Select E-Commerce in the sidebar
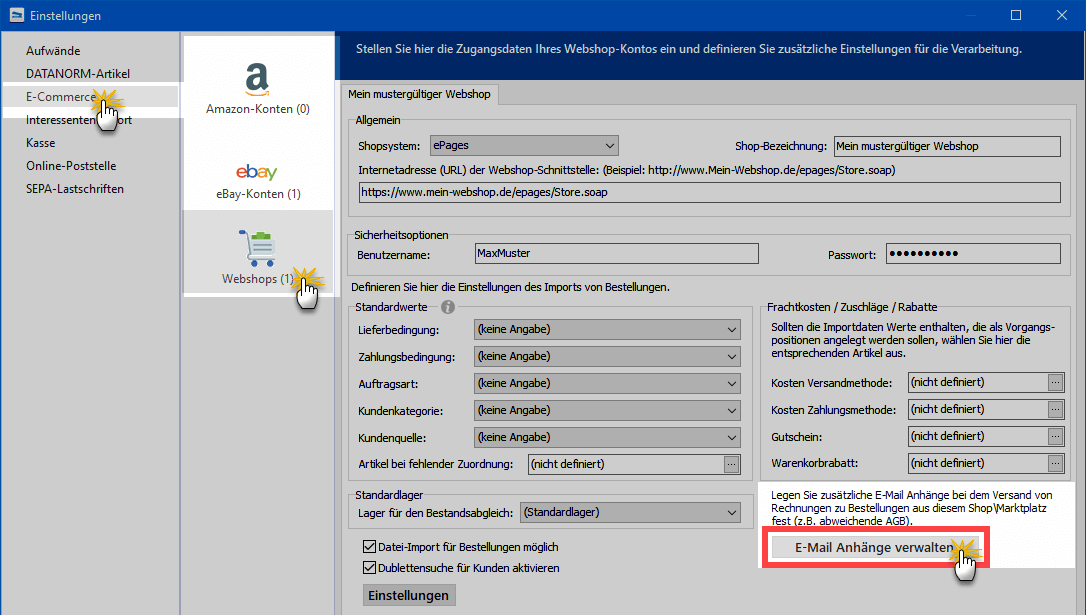Viewport: 1086px width, 615px height. (90, 96)
